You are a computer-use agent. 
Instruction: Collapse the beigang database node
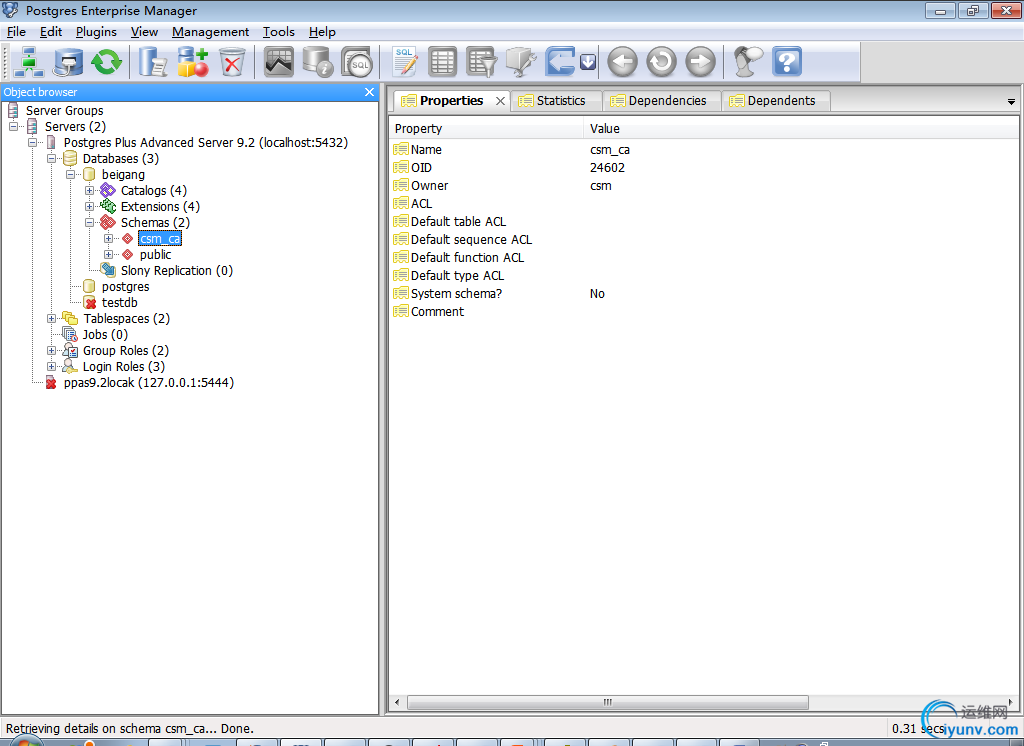click(70, 174)
